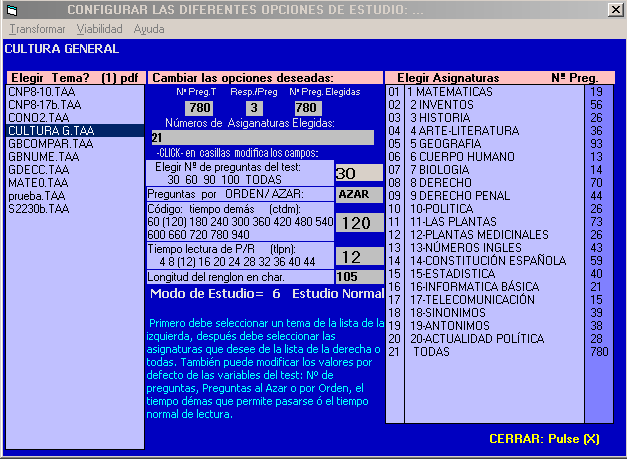This screenshot has width=627, height=459.
Task: Select subject 20-ACTUALIDAD POLÍTICA
Action: click(x=494, y=339)
